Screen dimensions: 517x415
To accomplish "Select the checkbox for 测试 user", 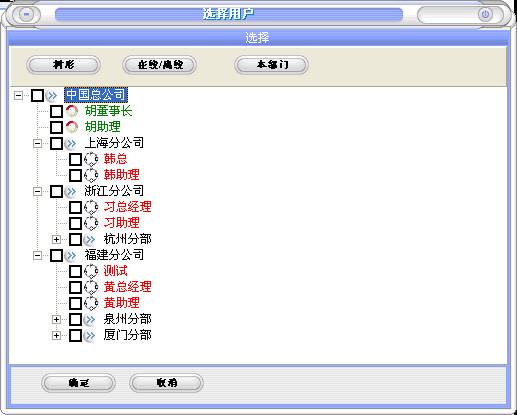I will pos(75,271).
